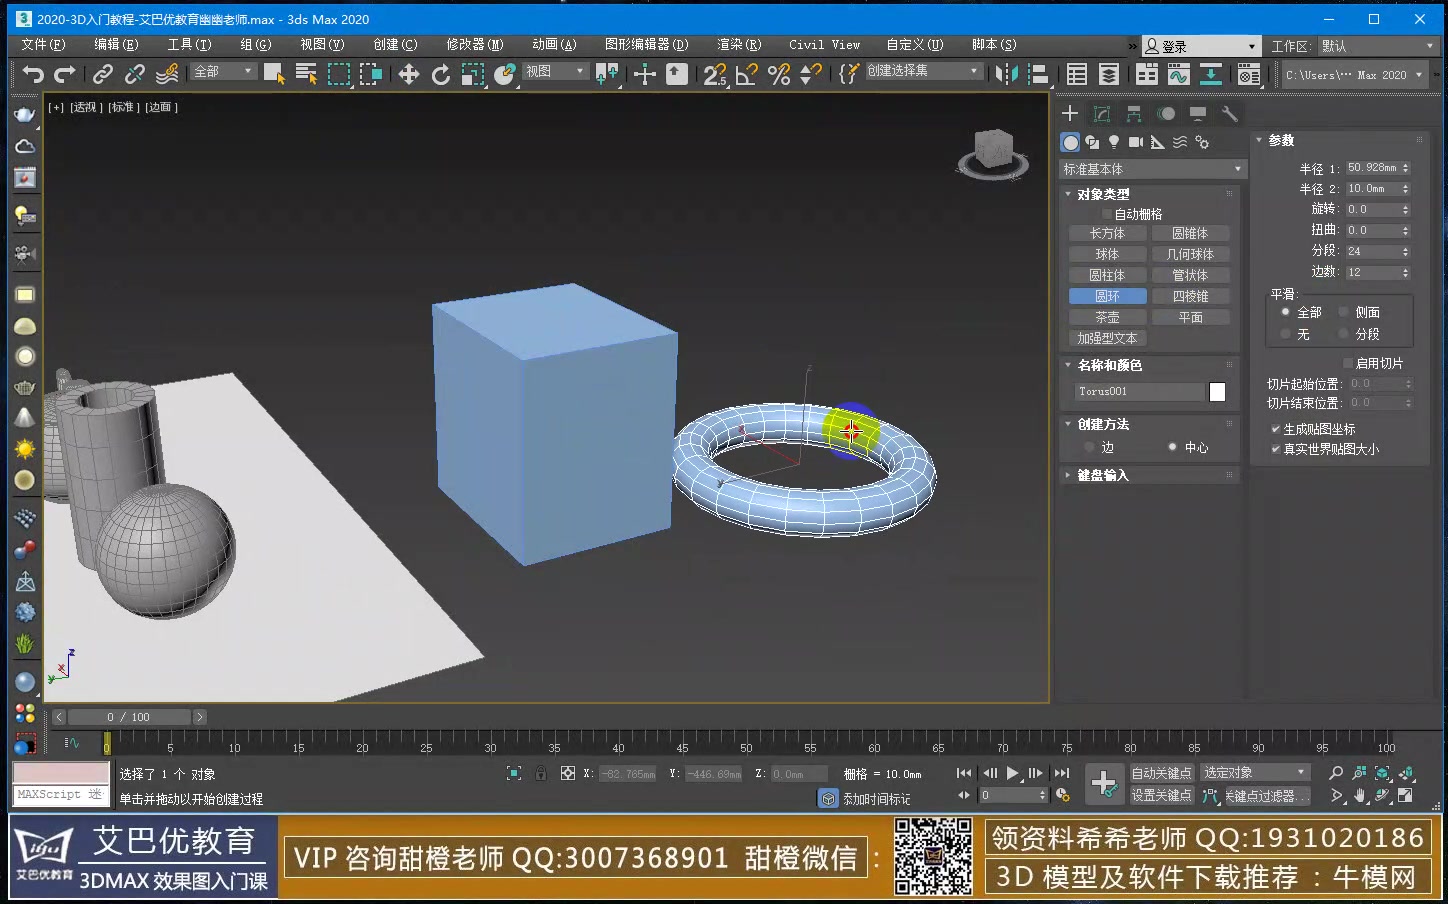This screenshot has height=904, width=1448.
Task: Enable the 启用切片 checkbox
Action: (x=1348, y=363)
